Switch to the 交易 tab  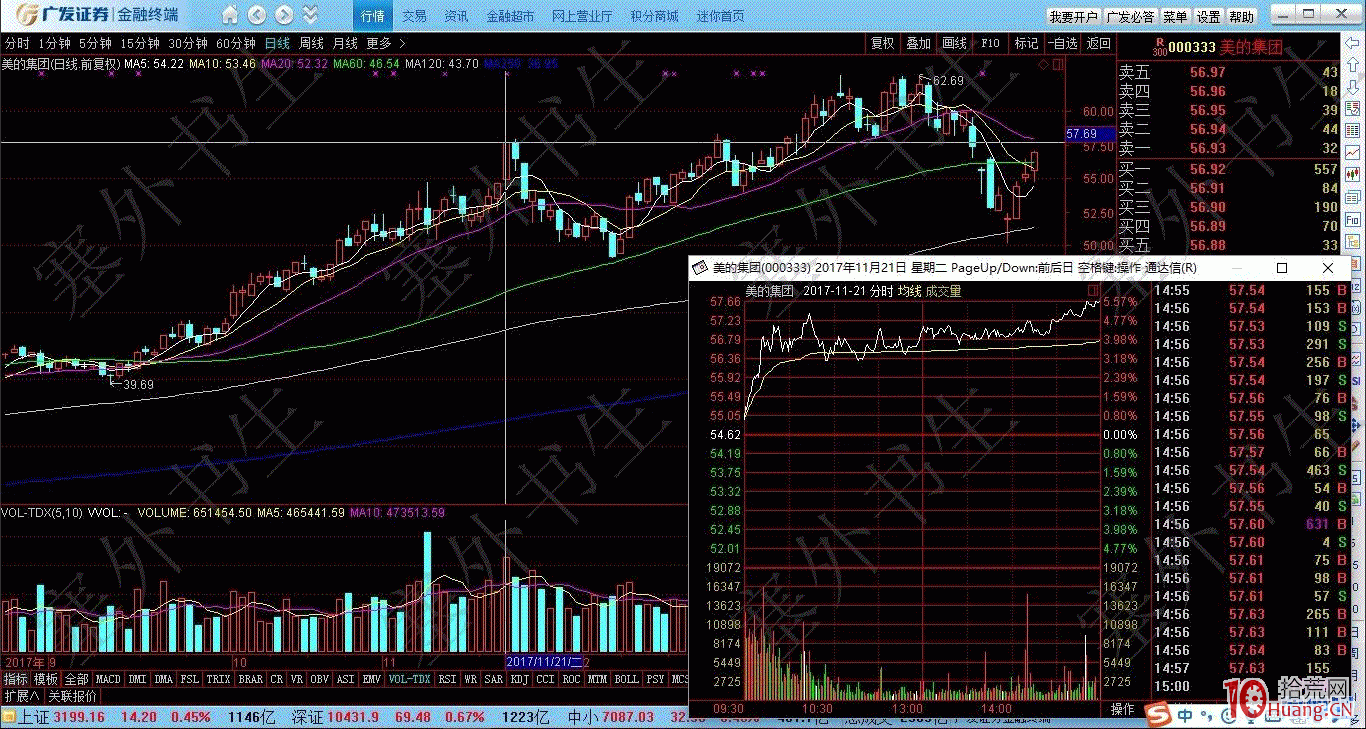point(414,17)
